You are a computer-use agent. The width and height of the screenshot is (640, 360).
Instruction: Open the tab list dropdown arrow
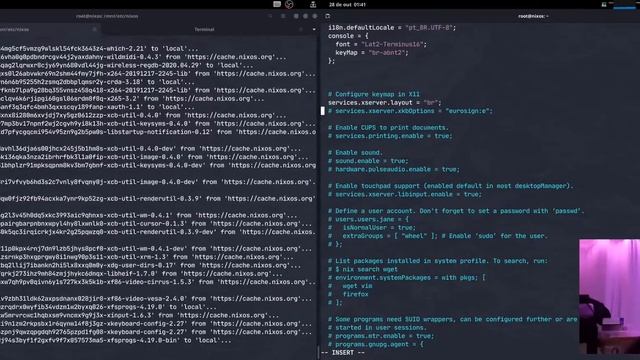(314, 29)
